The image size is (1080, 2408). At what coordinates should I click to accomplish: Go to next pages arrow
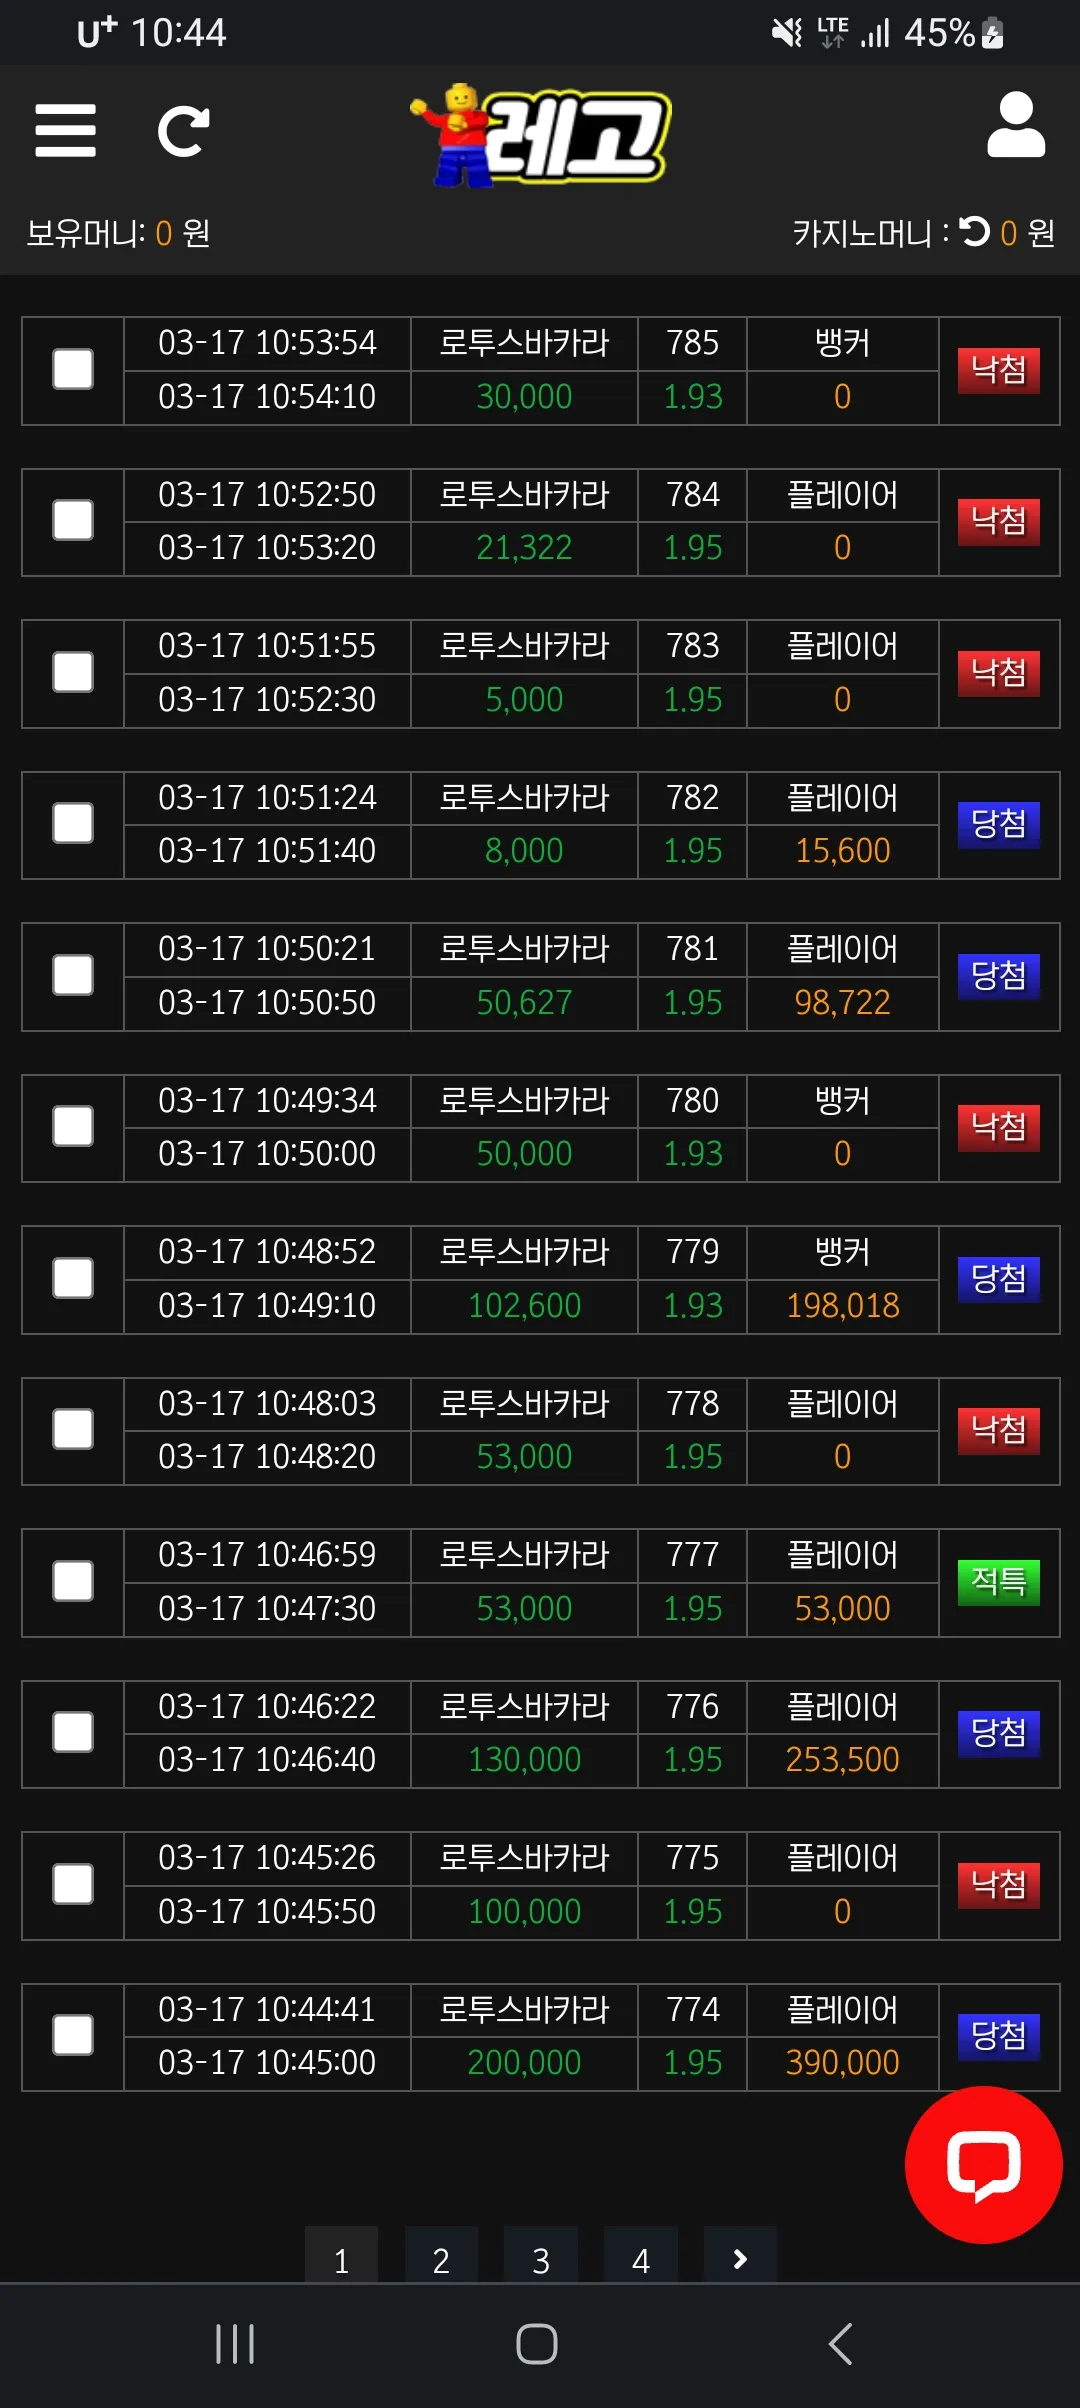pyautogui.click(x=740, y=2258)
